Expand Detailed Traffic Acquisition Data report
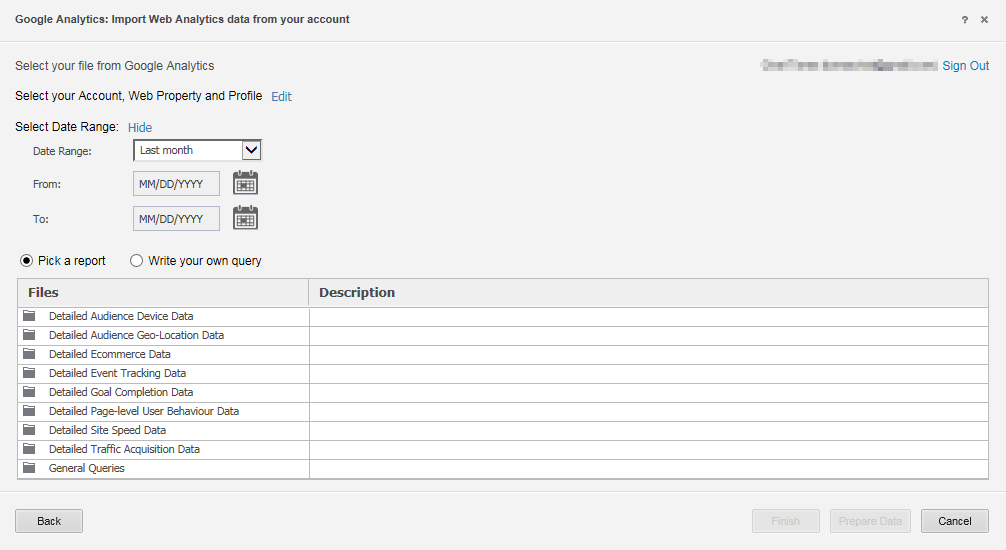Image resolution: width=1006 pixels, height=550 pixels. pos(124,449)
